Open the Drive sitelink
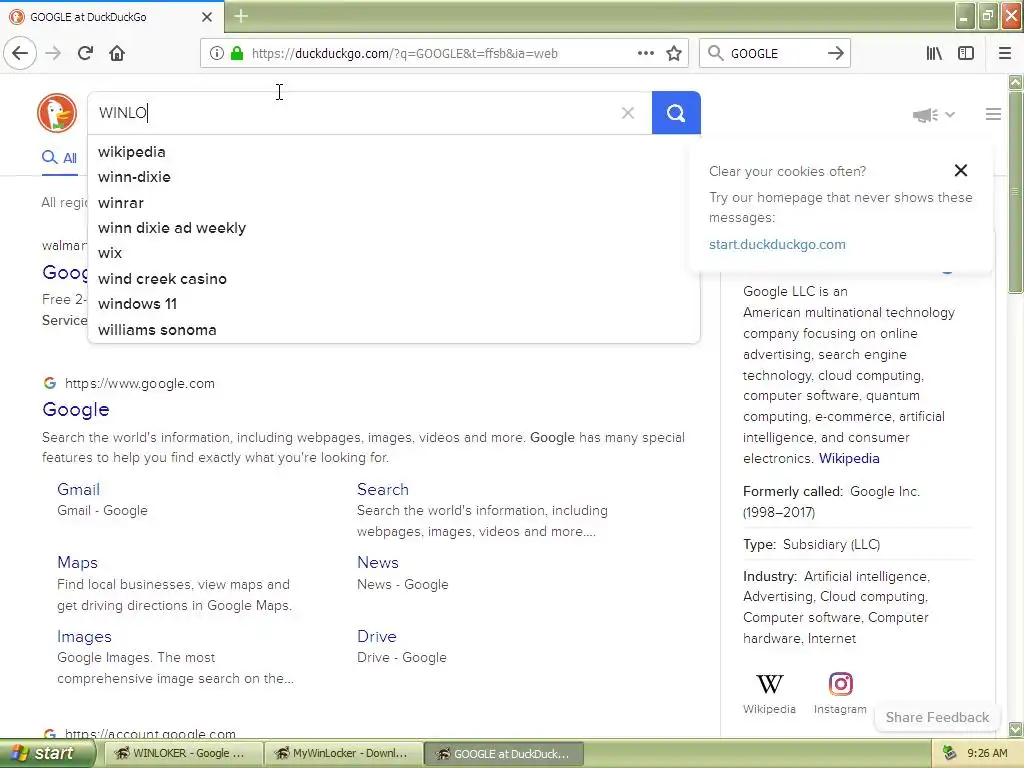Viewport: 1024px width, 768px height. 377,636
